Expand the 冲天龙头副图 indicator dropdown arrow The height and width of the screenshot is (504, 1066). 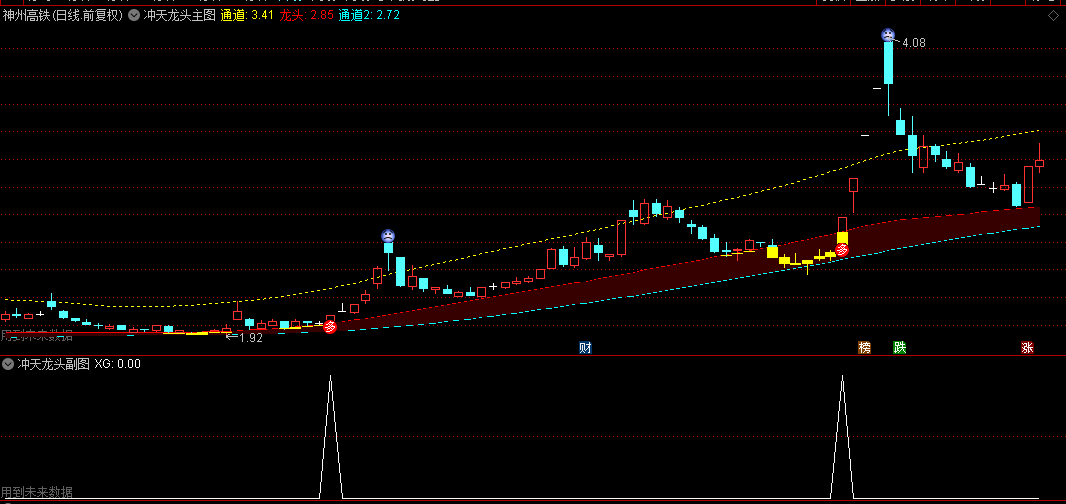click(7, 364)
